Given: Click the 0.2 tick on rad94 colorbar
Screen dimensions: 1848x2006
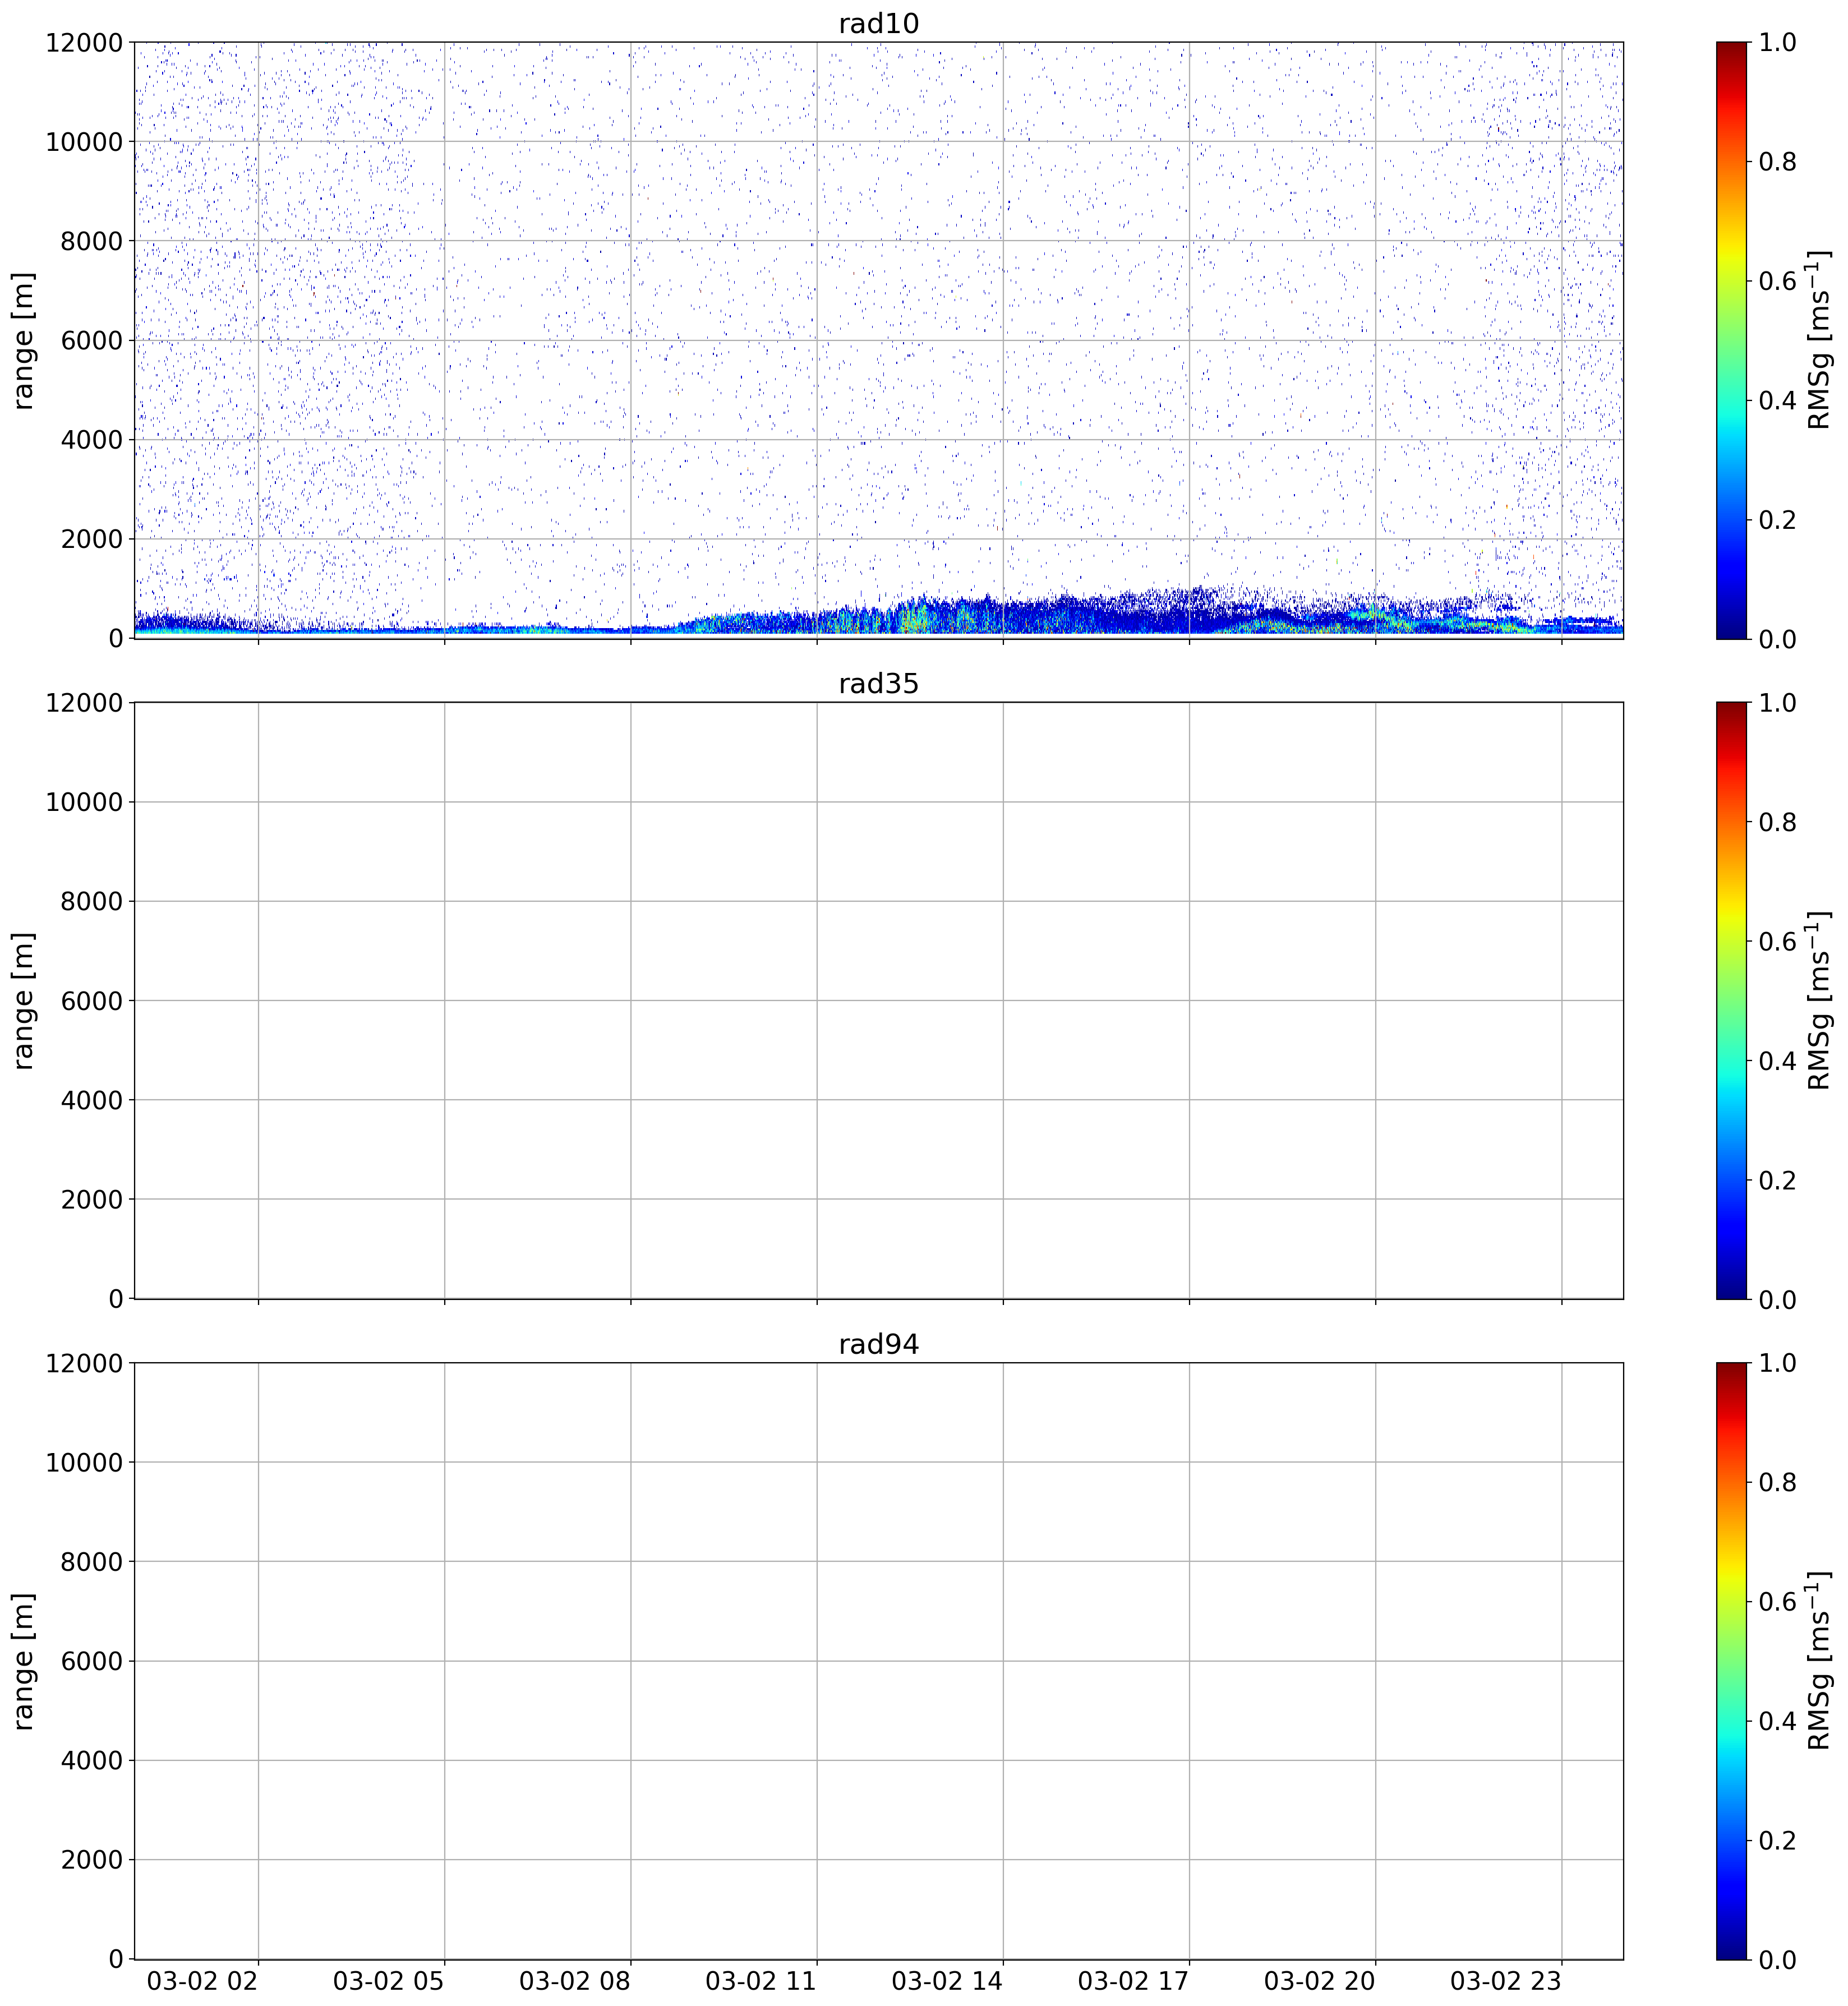Looking at the screenshot, I should click(1777, 1840).
